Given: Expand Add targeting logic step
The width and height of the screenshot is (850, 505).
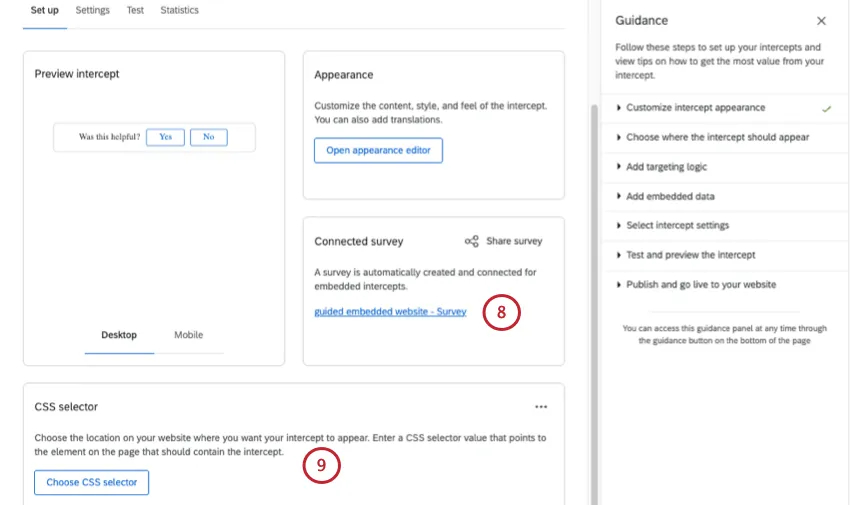Looking at the screenshot, I should pos(666,167).
